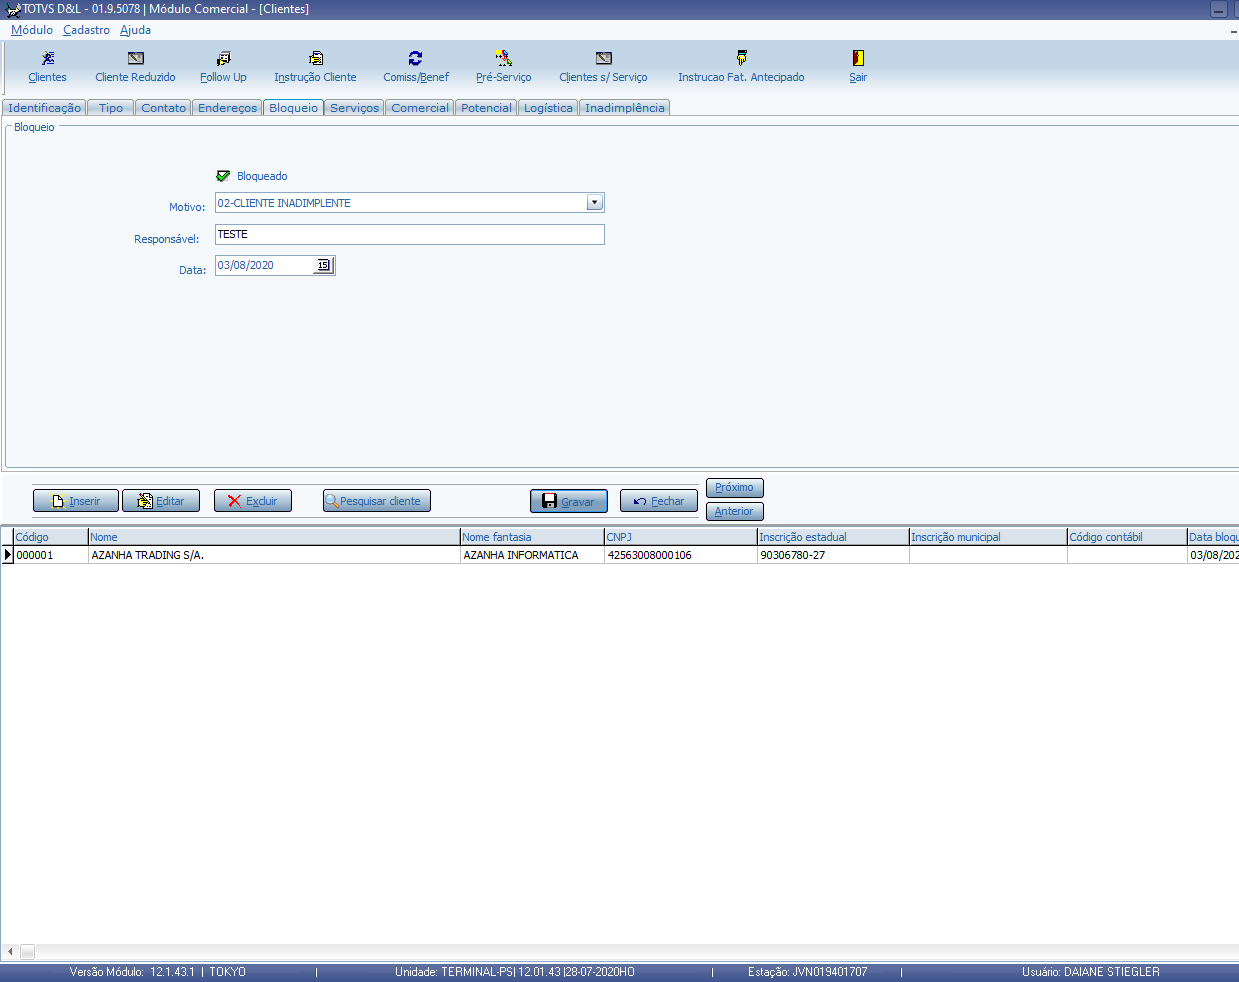Click the Instrucao Fat. Antecipado icon
The width and height of the screenshot is (1239, 982).
(741, 59)
